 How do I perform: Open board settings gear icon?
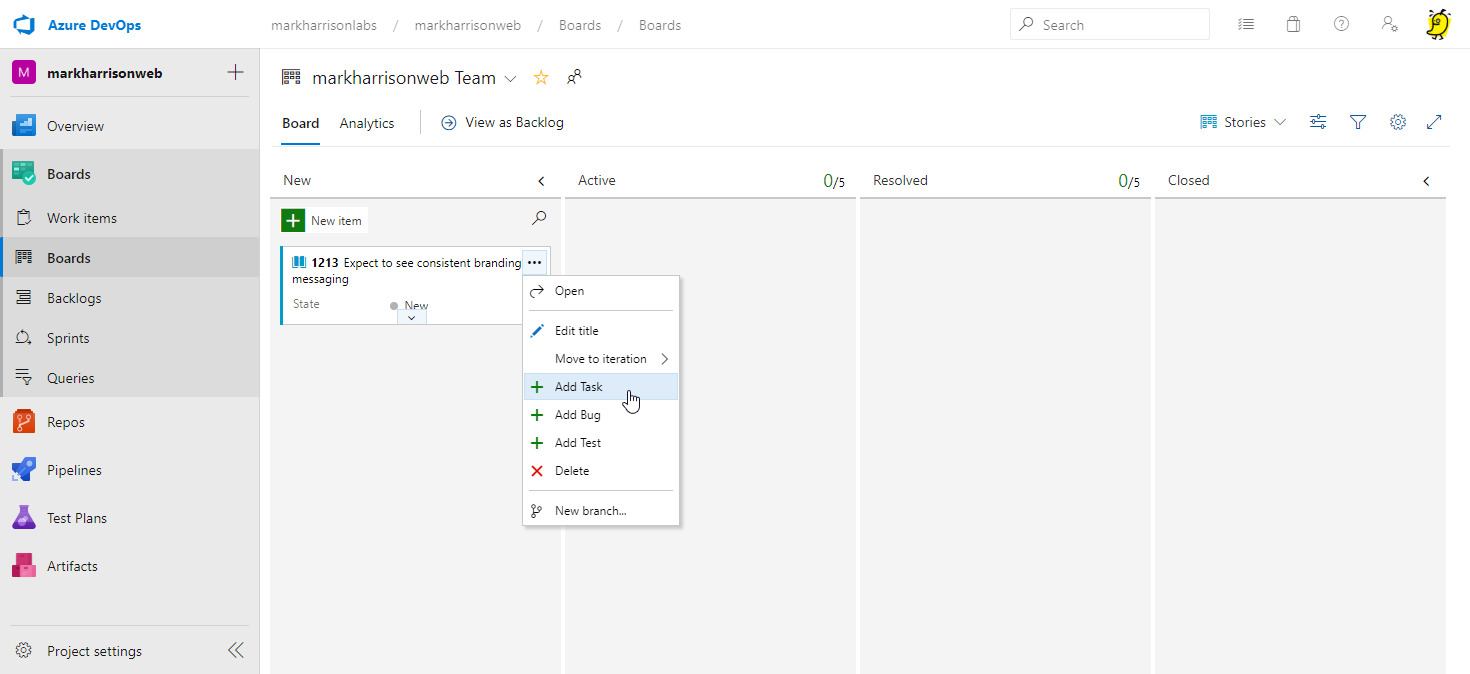coord(1398,122)
